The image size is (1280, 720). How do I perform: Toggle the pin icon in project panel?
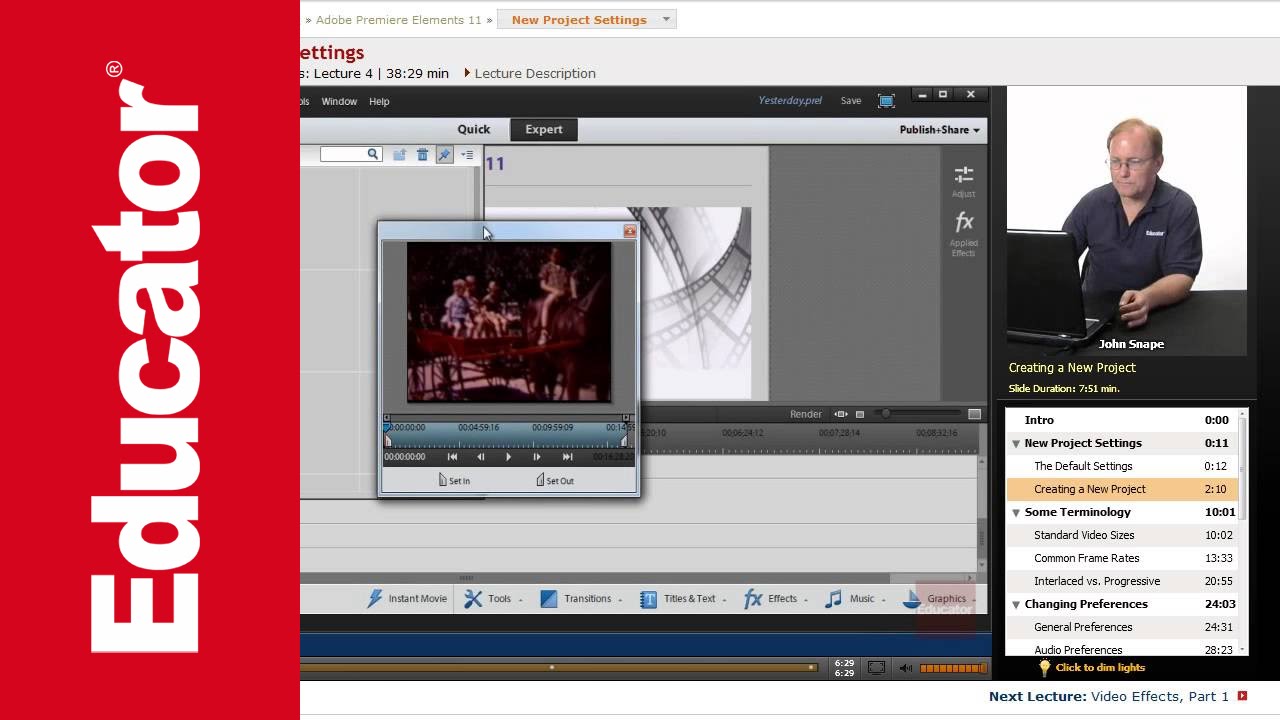[x=444, y=154]
